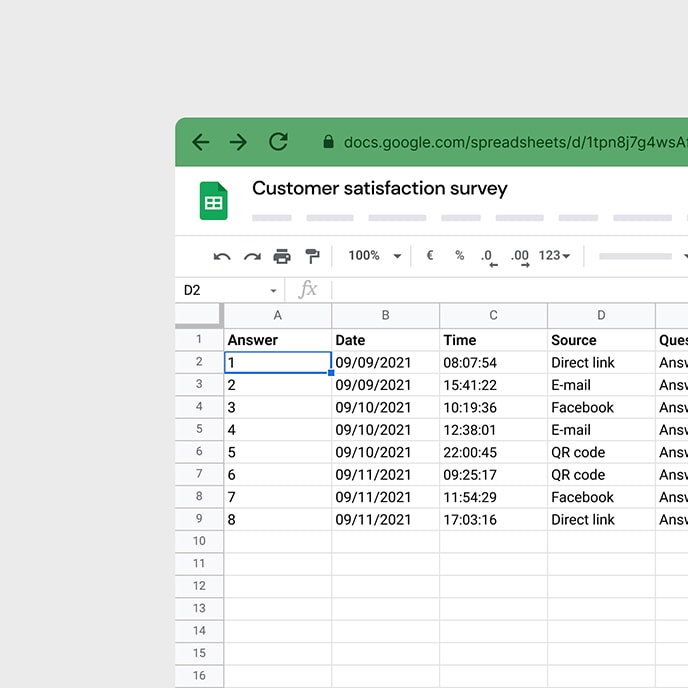Select the cell with time 08:07:54
Viewport: 688px width, 688px height.
point(494,362)
